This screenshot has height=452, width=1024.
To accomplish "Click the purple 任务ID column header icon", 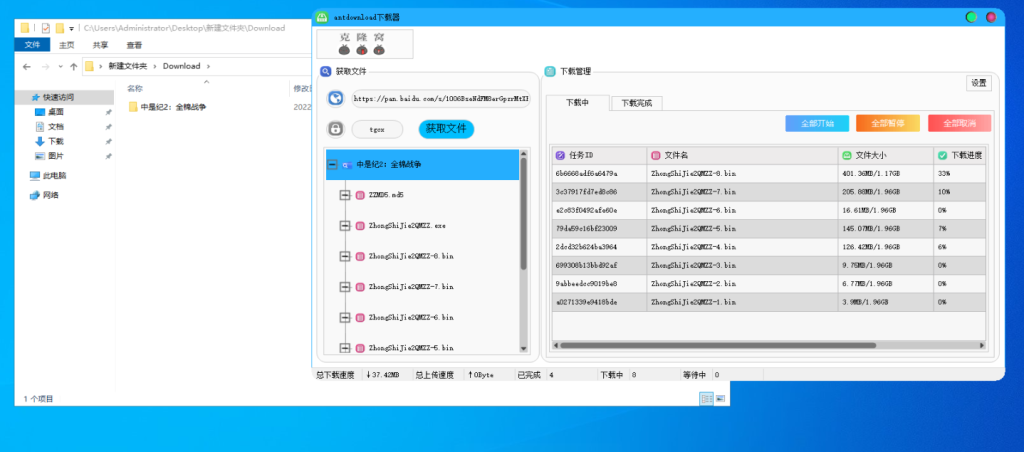I will [x=560, y=155].
